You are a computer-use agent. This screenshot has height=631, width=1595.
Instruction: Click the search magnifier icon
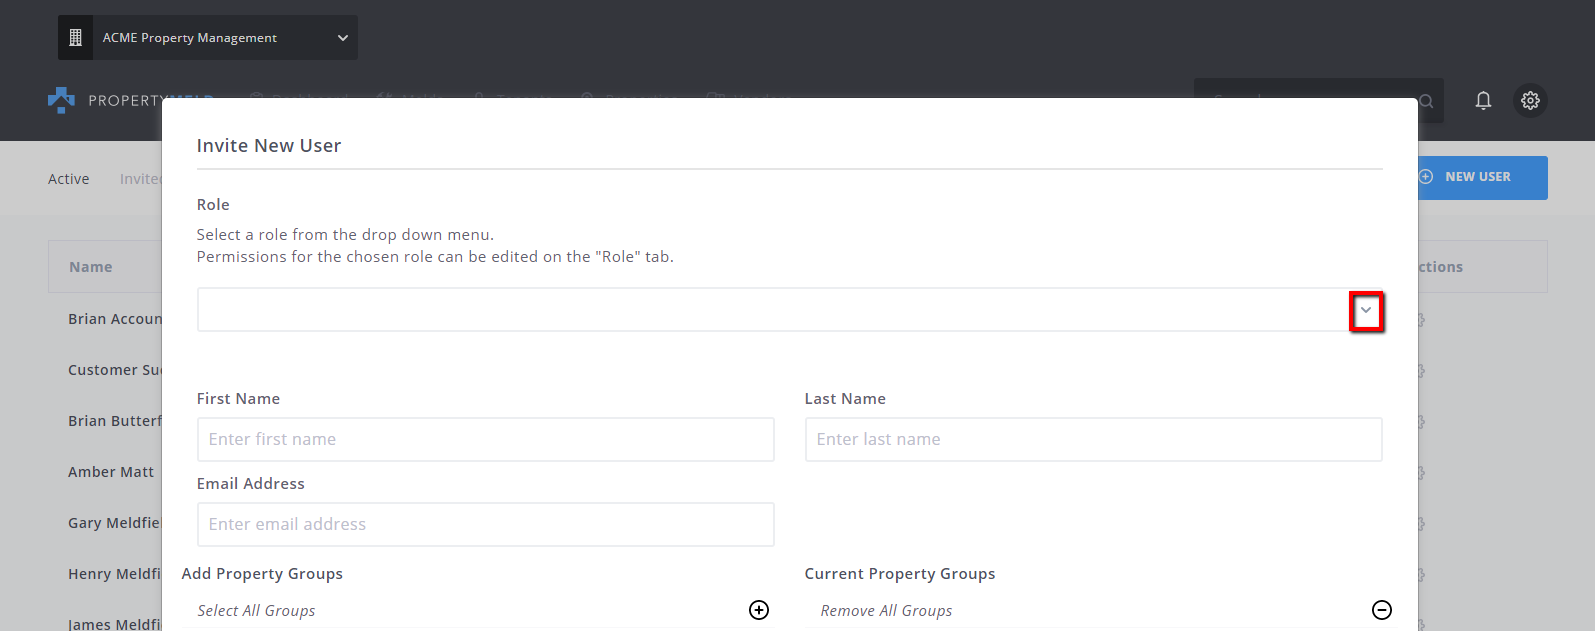(1426, 101)
